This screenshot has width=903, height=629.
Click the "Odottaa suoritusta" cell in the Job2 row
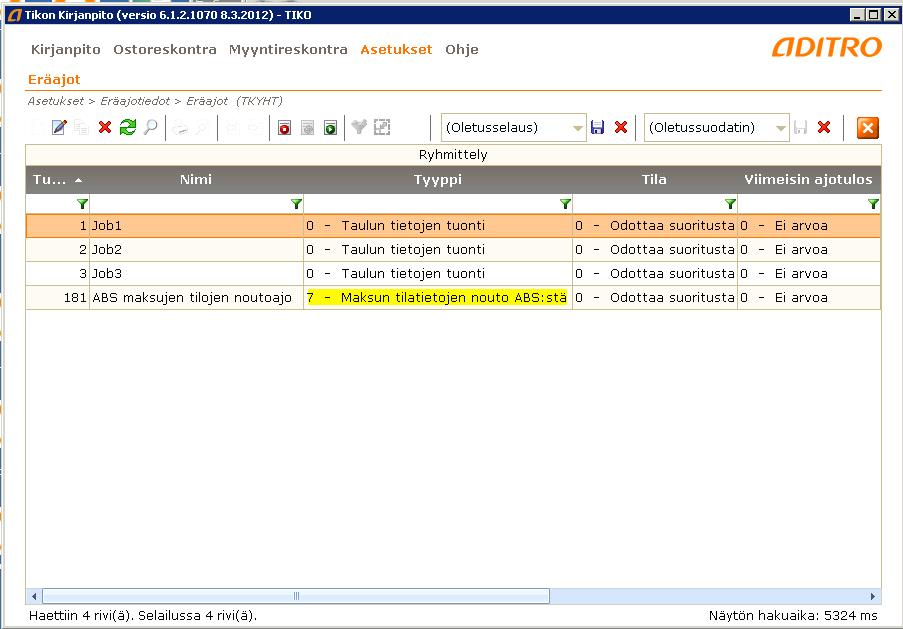pos(655,250)
